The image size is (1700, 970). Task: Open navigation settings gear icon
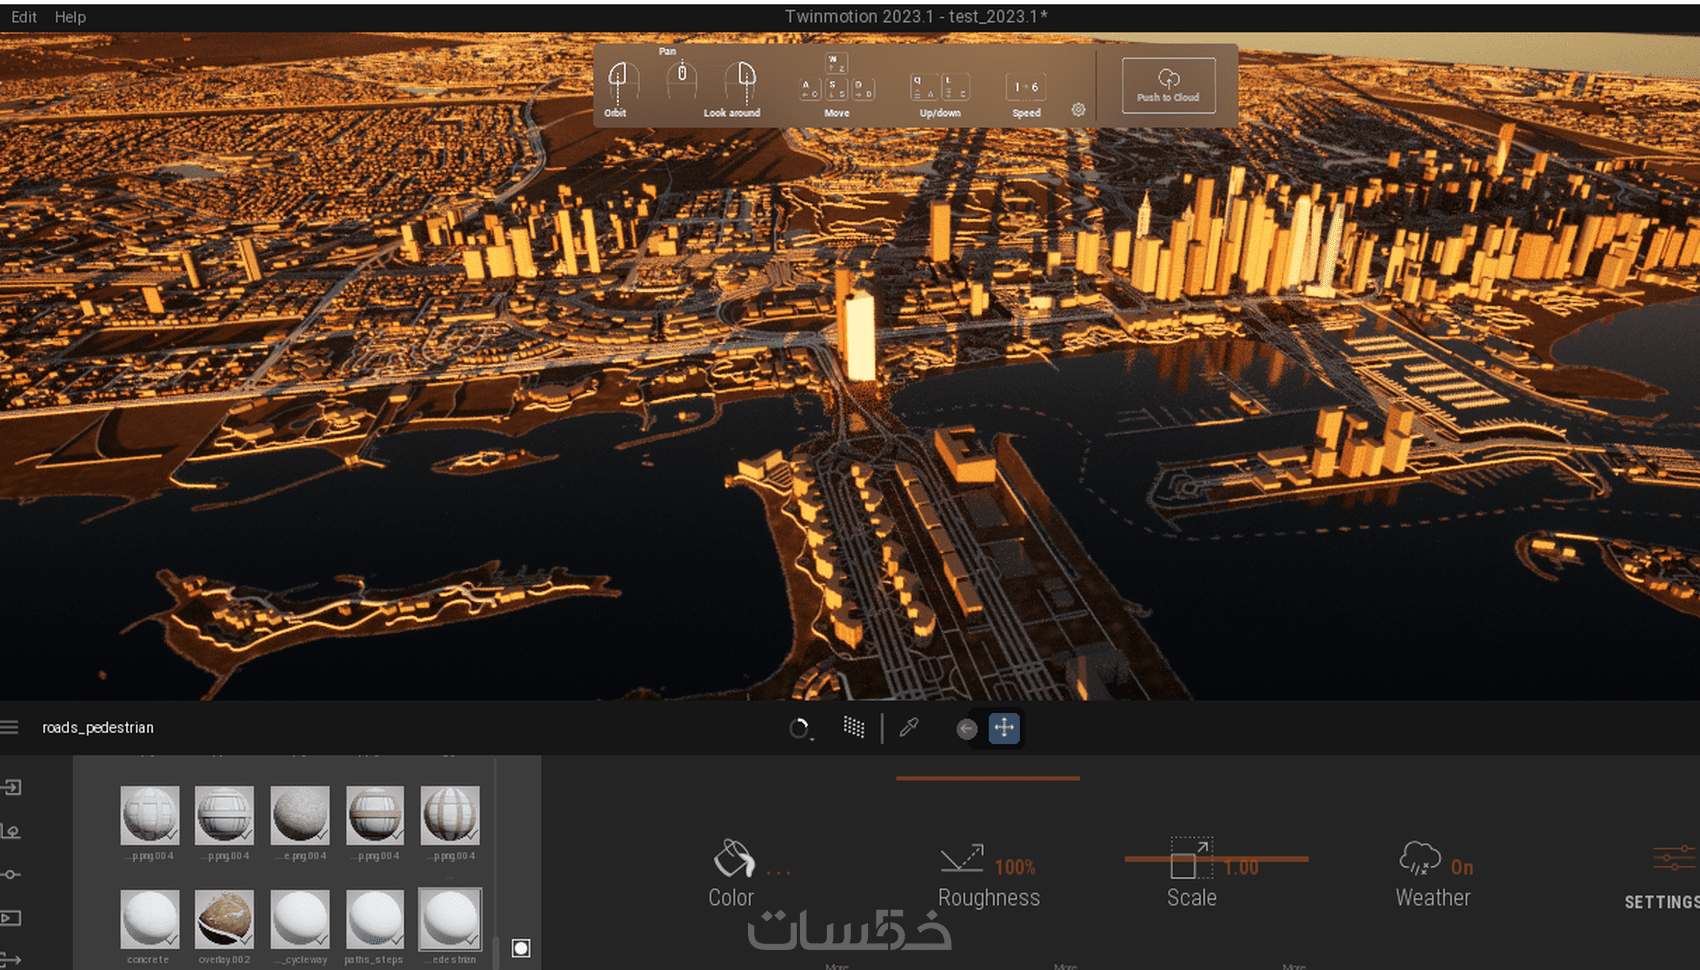pos(1078,110)
